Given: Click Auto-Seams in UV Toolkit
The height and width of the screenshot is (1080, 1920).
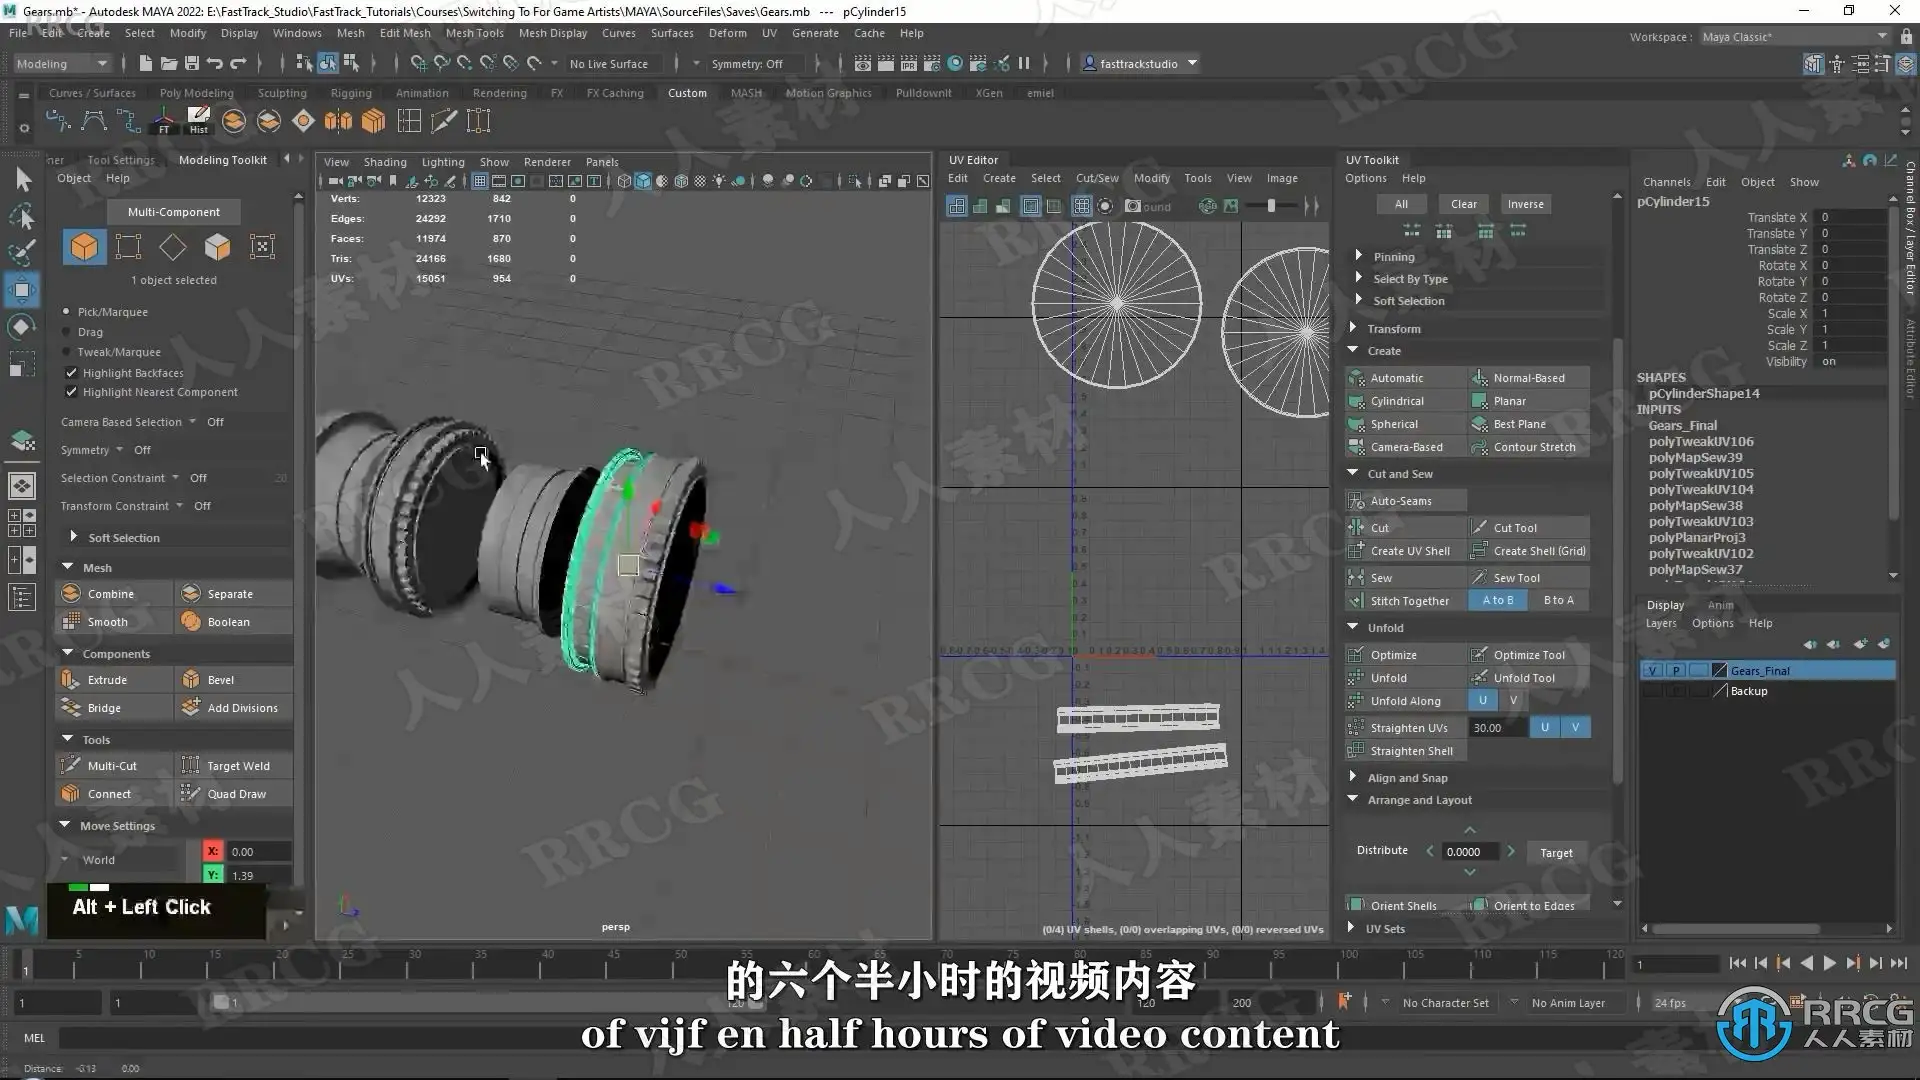Looking at the screenshot, I should 1400,501.
